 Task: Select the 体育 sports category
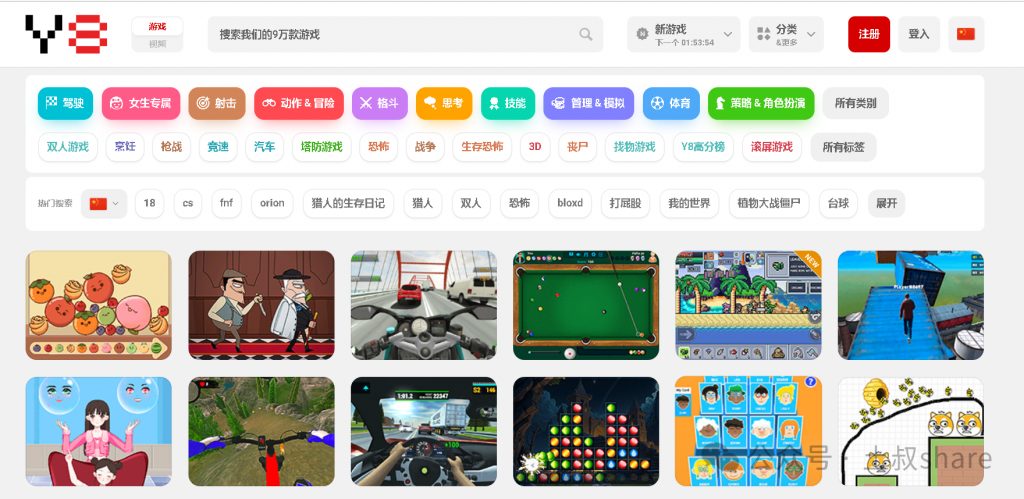pyautogui.click(x=671, y=103)
